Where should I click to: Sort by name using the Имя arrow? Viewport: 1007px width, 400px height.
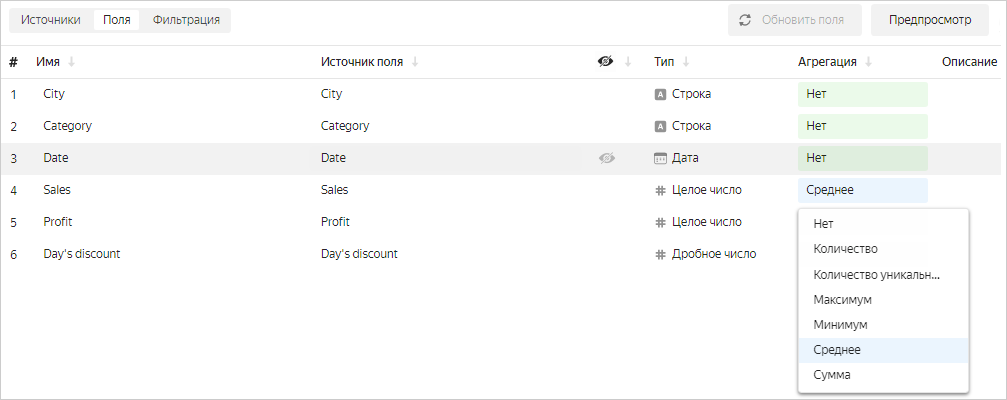point(71,62)
